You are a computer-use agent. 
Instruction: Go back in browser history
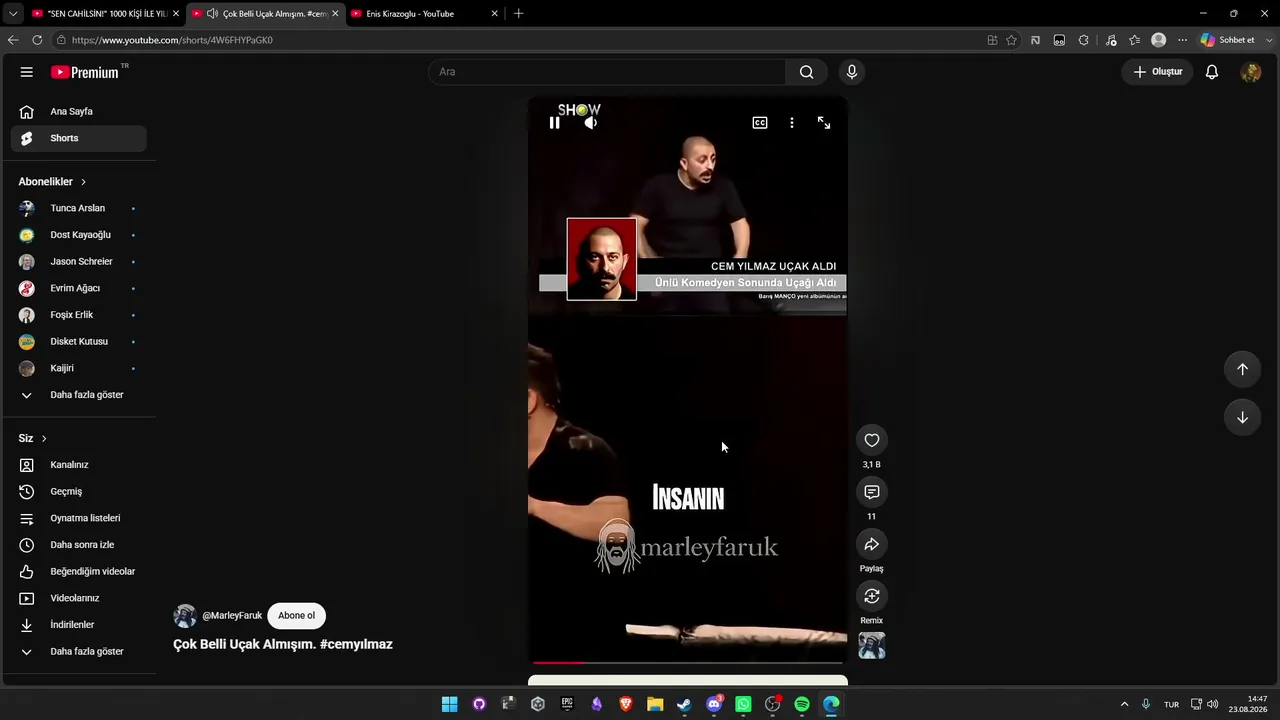(x=13, y=40)
